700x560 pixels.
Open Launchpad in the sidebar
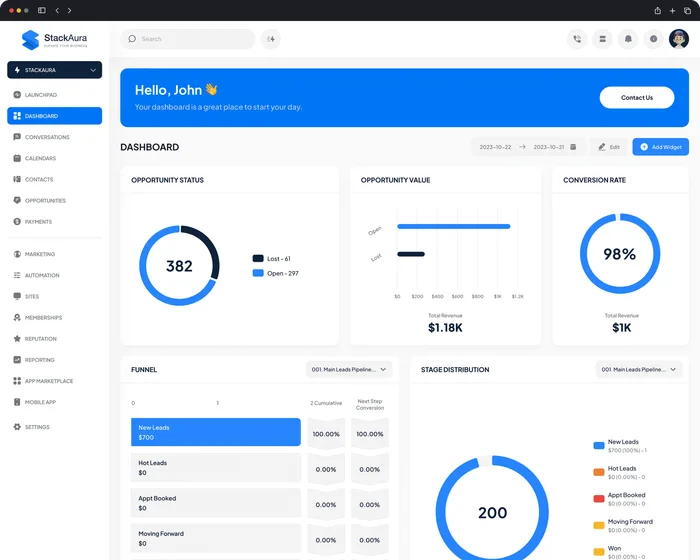click(x=54, y=95)
